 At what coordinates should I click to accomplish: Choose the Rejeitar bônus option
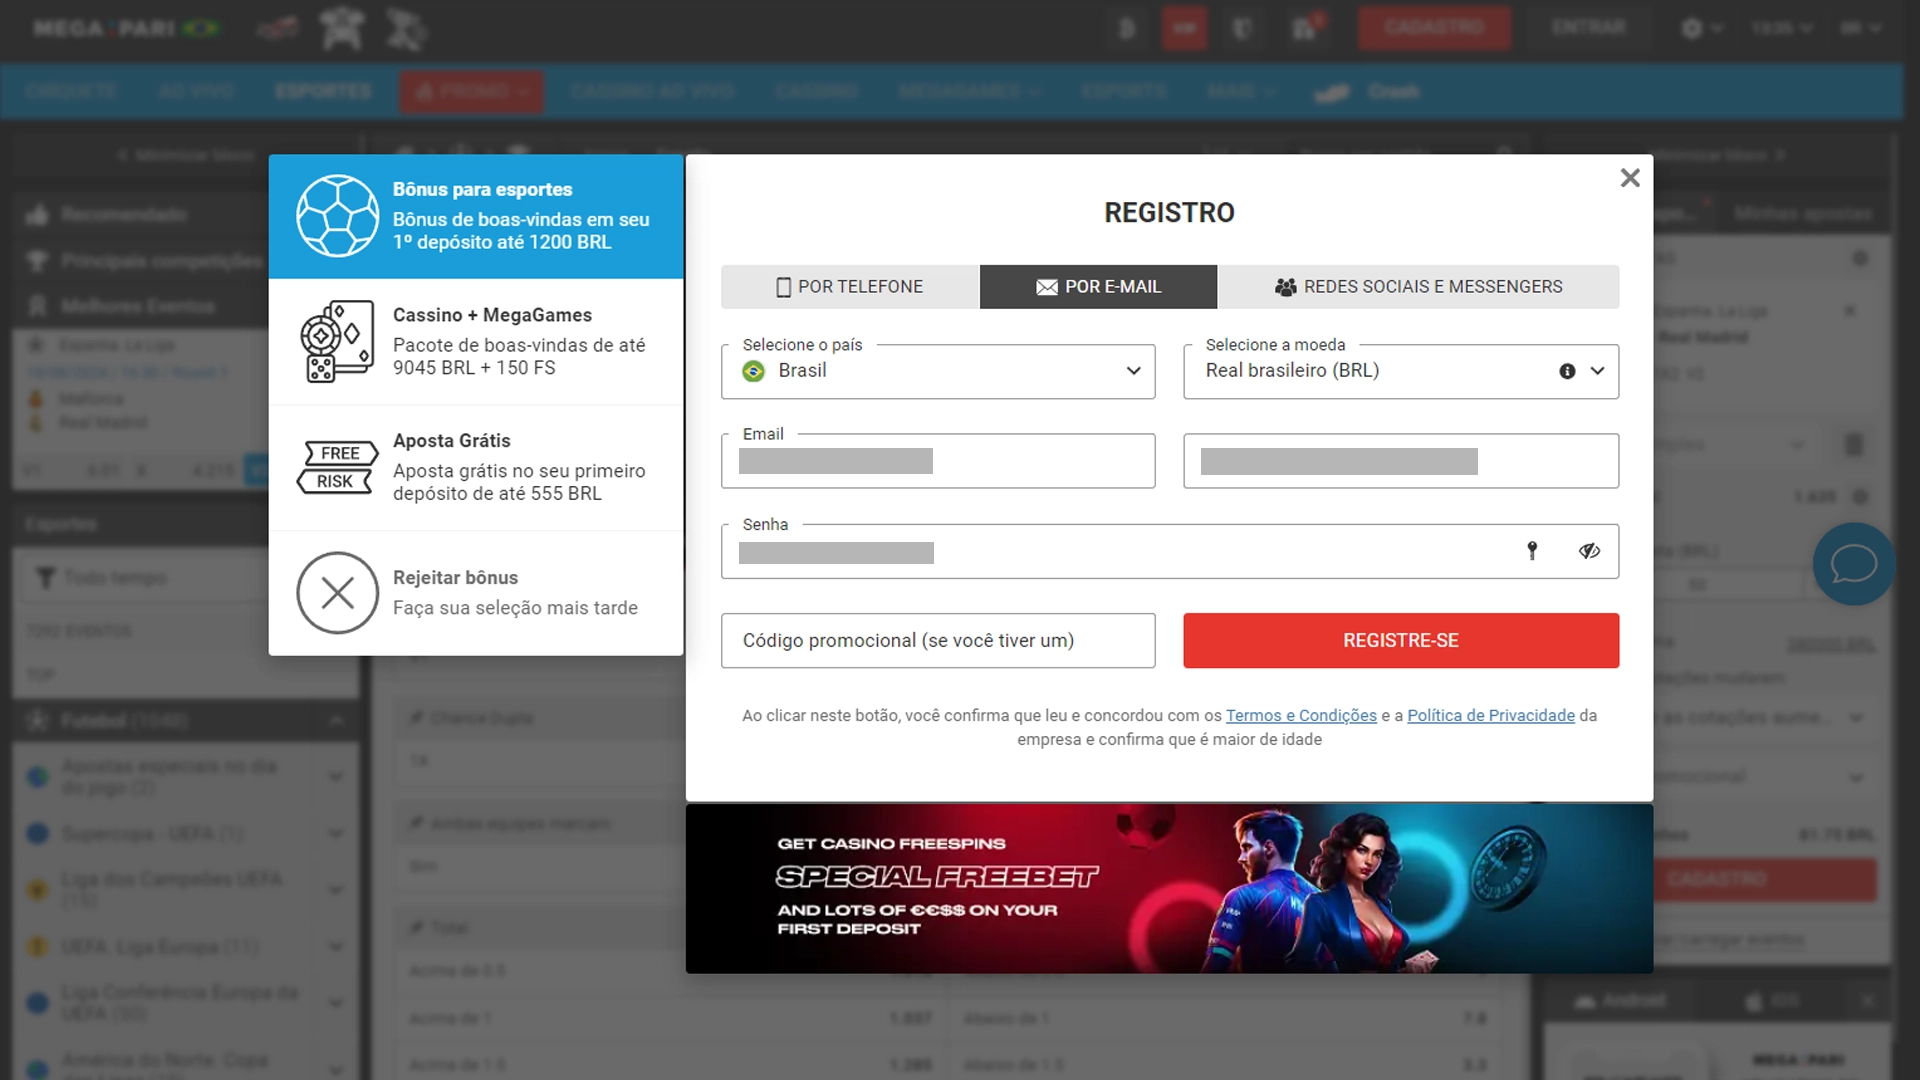point(476,593)
